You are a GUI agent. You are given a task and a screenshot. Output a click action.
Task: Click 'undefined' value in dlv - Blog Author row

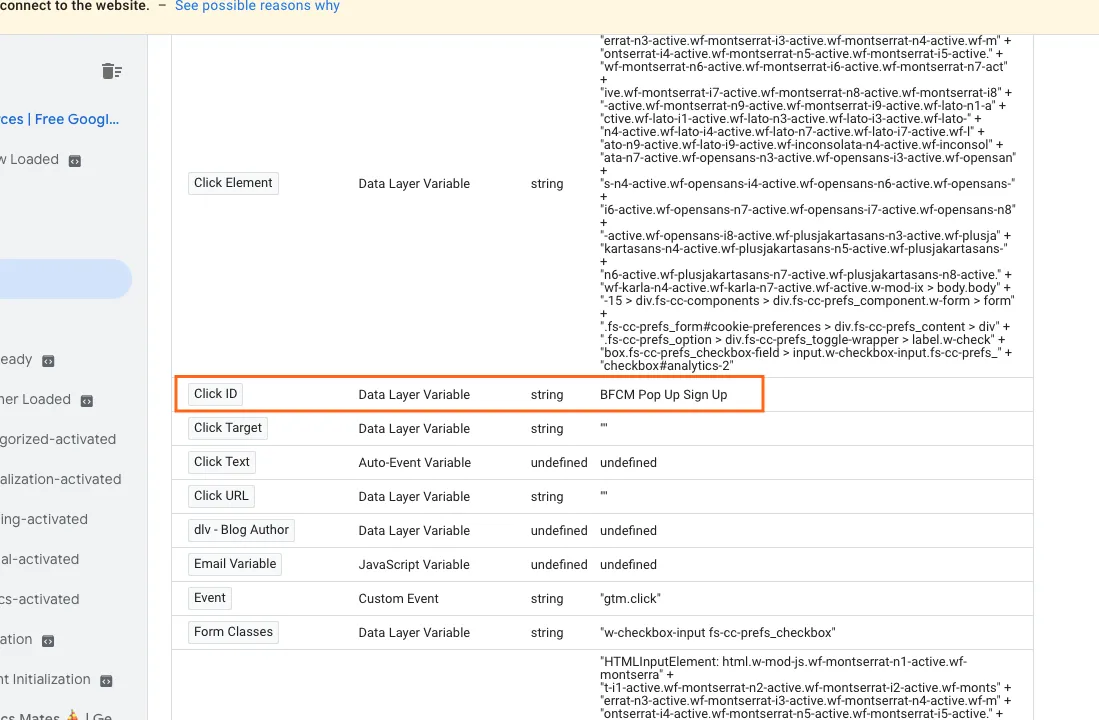629,531
